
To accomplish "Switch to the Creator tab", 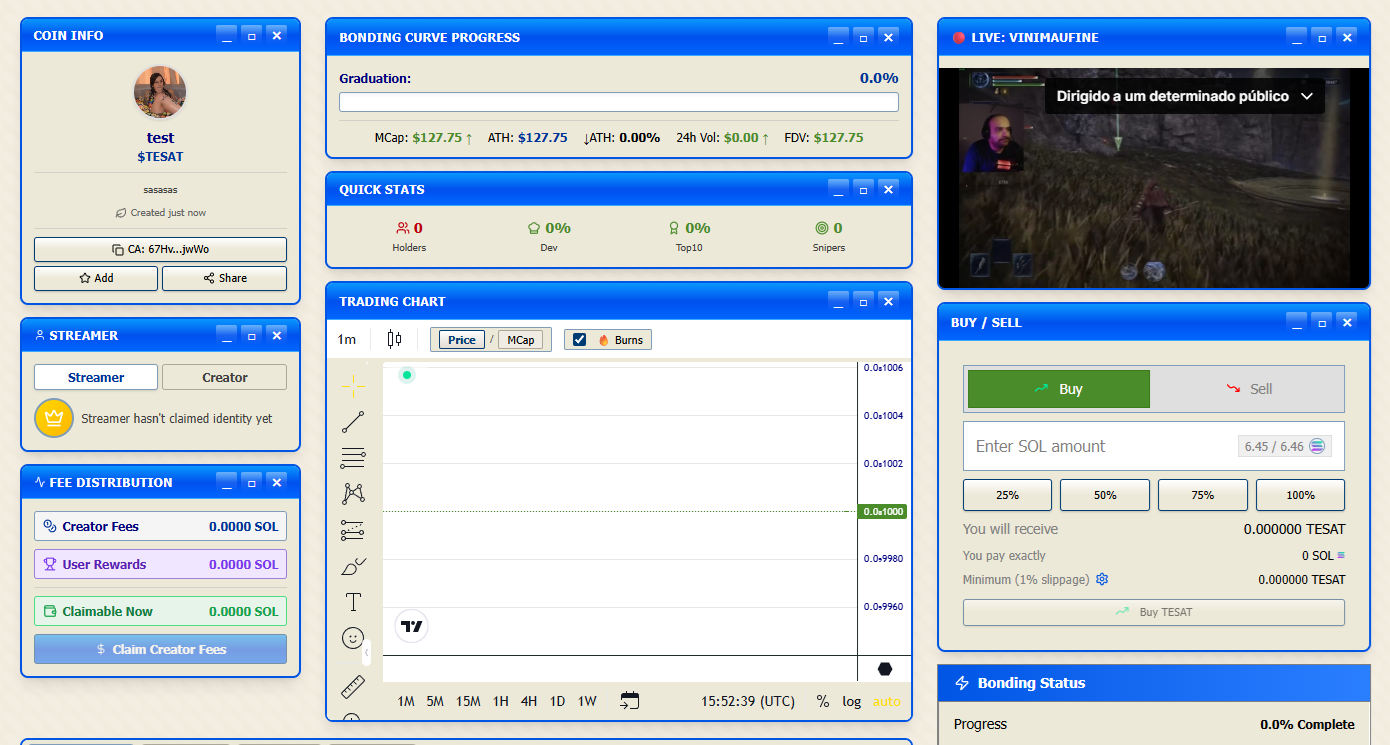I will click(224, 377).
